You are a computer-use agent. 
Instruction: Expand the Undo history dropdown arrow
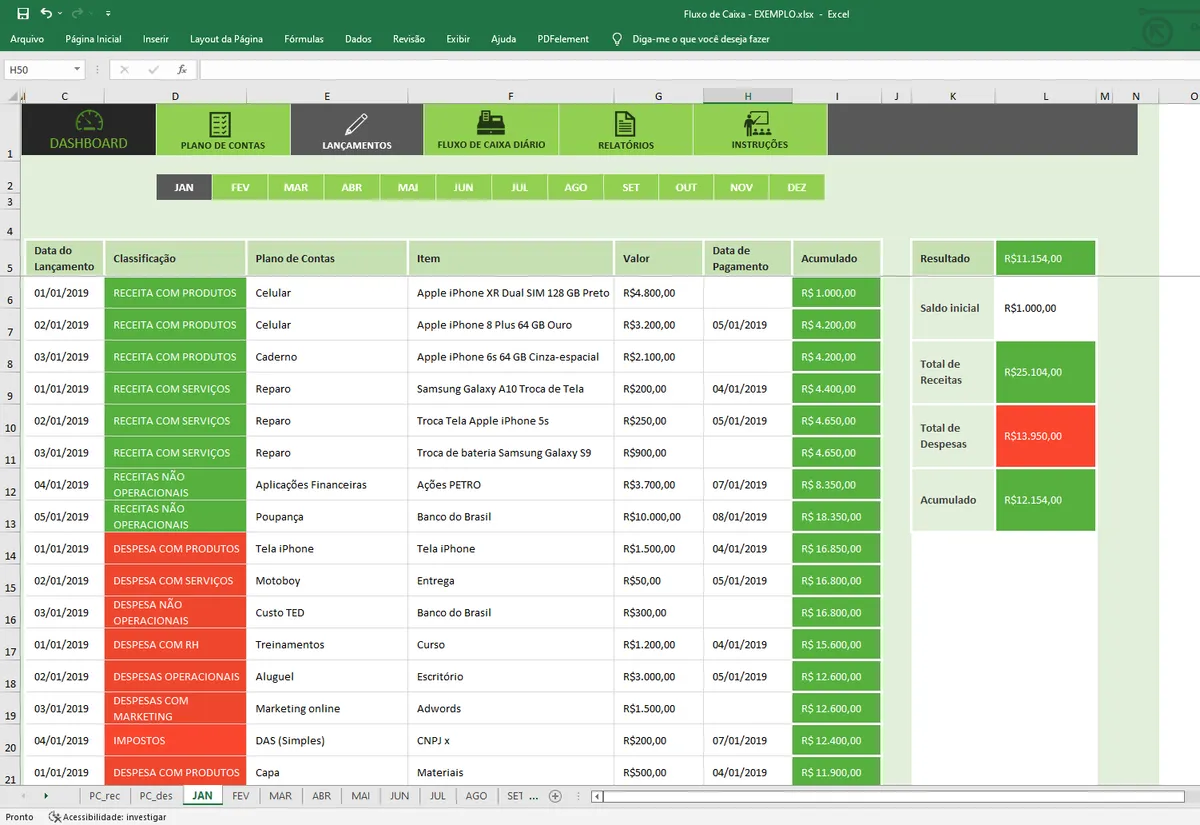tap(60, 14)
